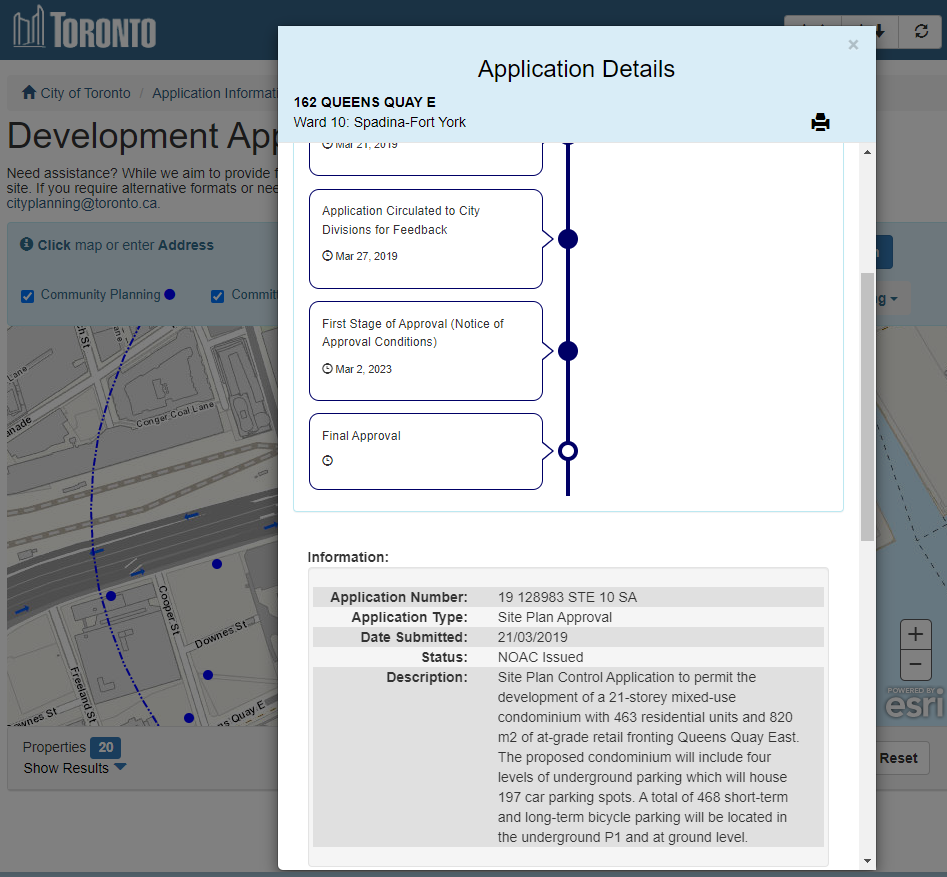The image size is (947, 877).
Task: Toggle the Community Planning checkbox
Action: point(28,296)
